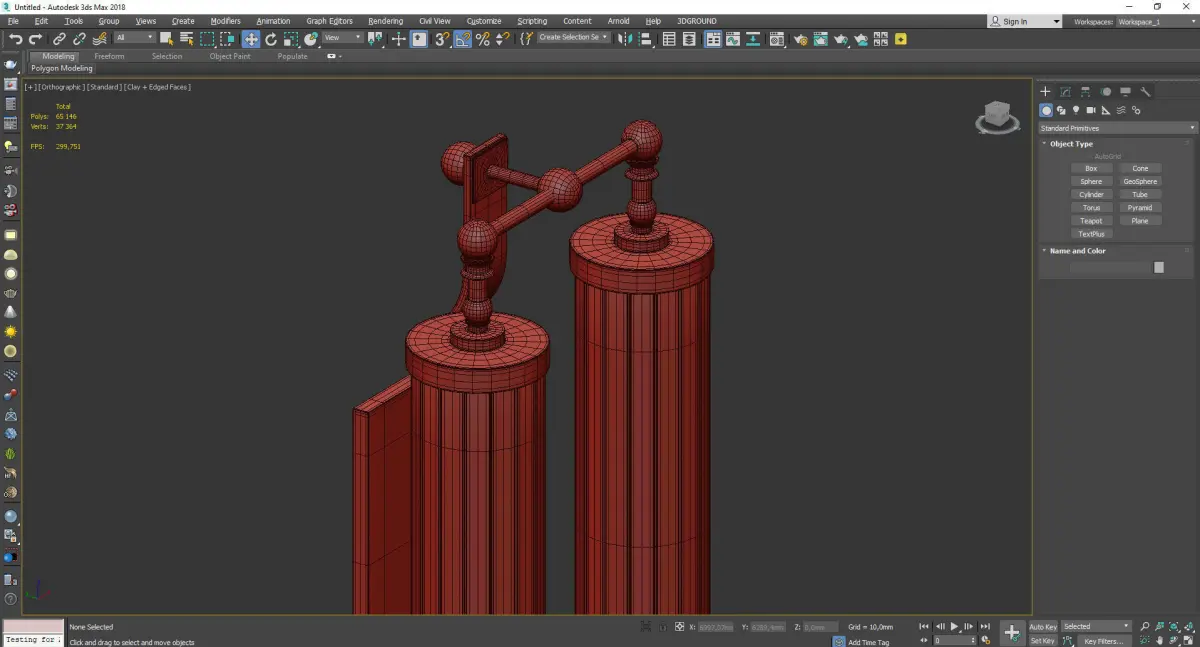Image resolution: width=1200 pixels, height=647 pixels.
Task: Open the Scene Explorer toggle icon
Action: point(670,39)
